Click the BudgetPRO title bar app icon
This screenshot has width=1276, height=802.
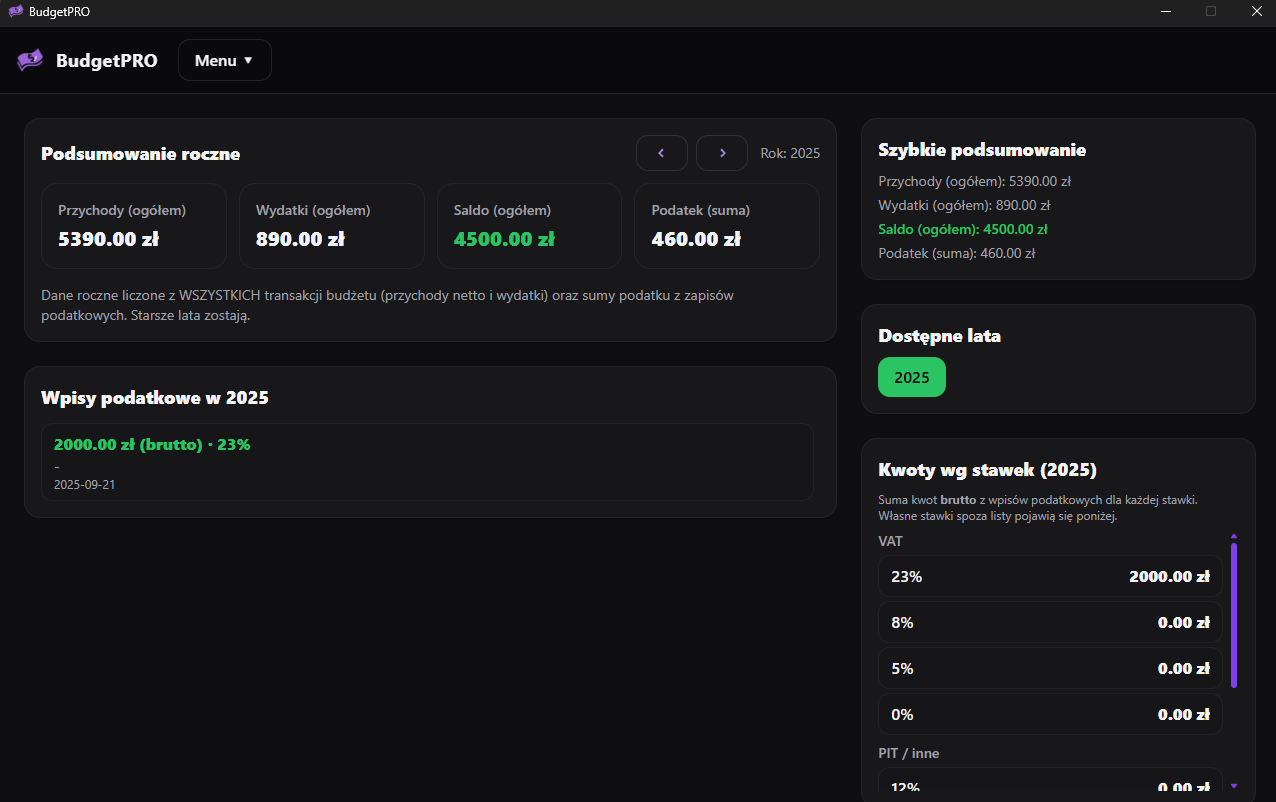pos(15,11)
